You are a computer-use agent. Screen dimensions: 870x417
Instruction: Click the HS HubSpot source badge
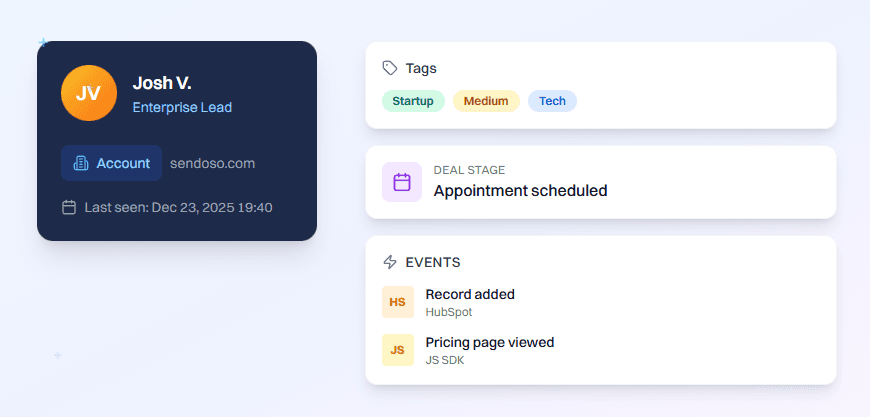397,302
